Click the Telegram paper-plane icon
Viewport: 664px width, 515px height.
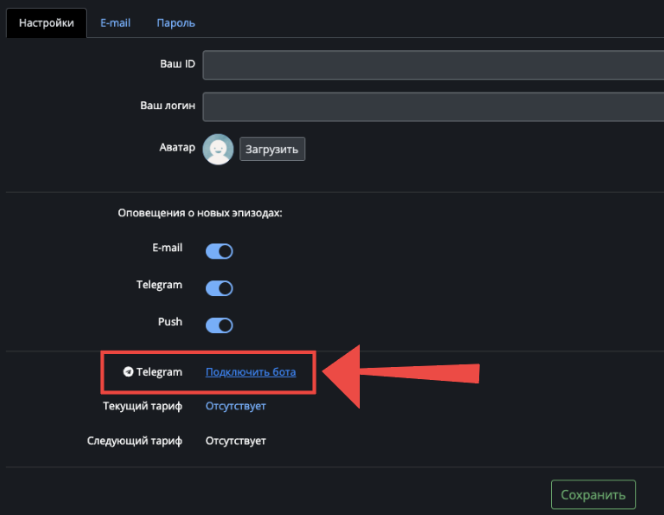(x=128, y=372)
